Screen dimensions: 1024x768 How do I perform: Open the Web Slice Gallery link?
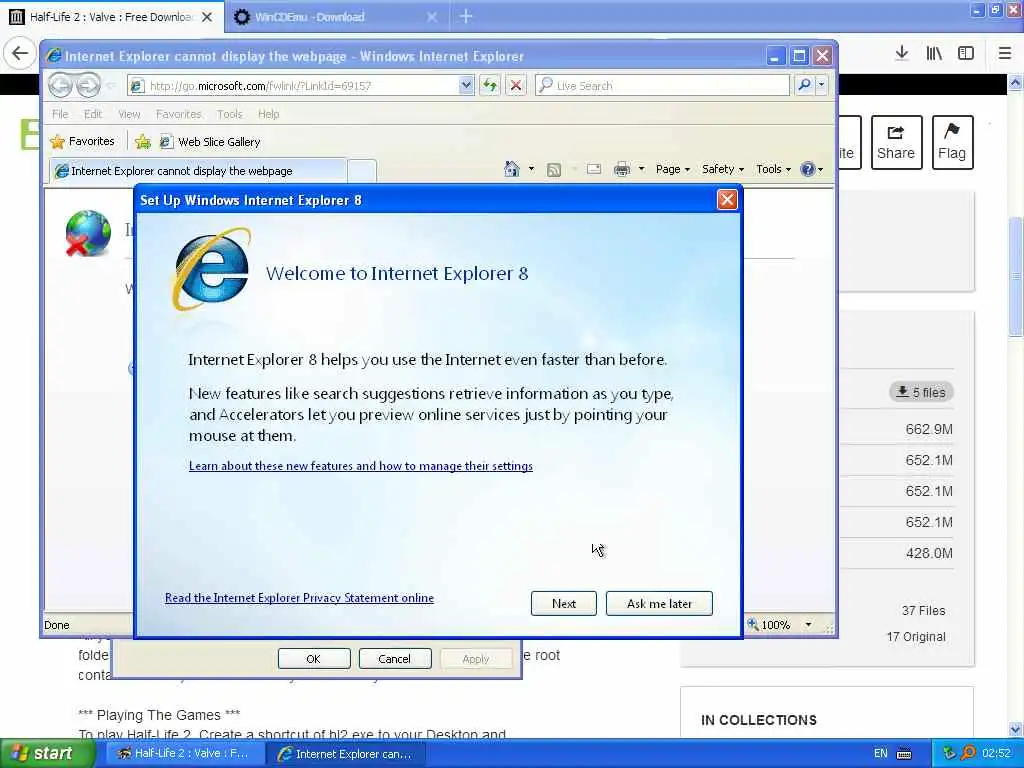pos(210,142)
